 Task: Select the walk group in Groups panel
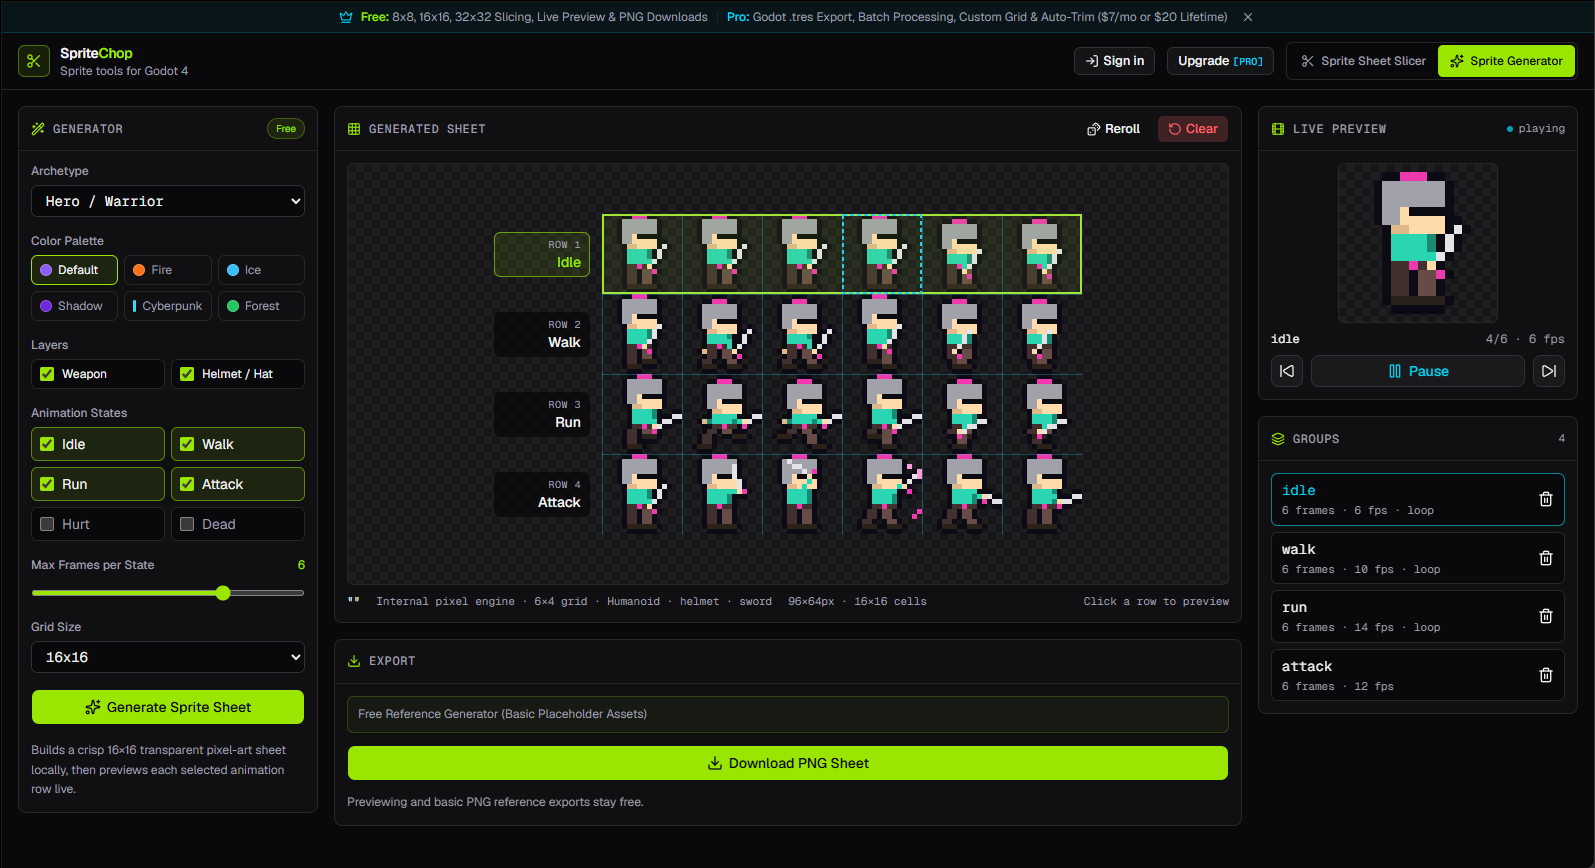(1418, 558)
